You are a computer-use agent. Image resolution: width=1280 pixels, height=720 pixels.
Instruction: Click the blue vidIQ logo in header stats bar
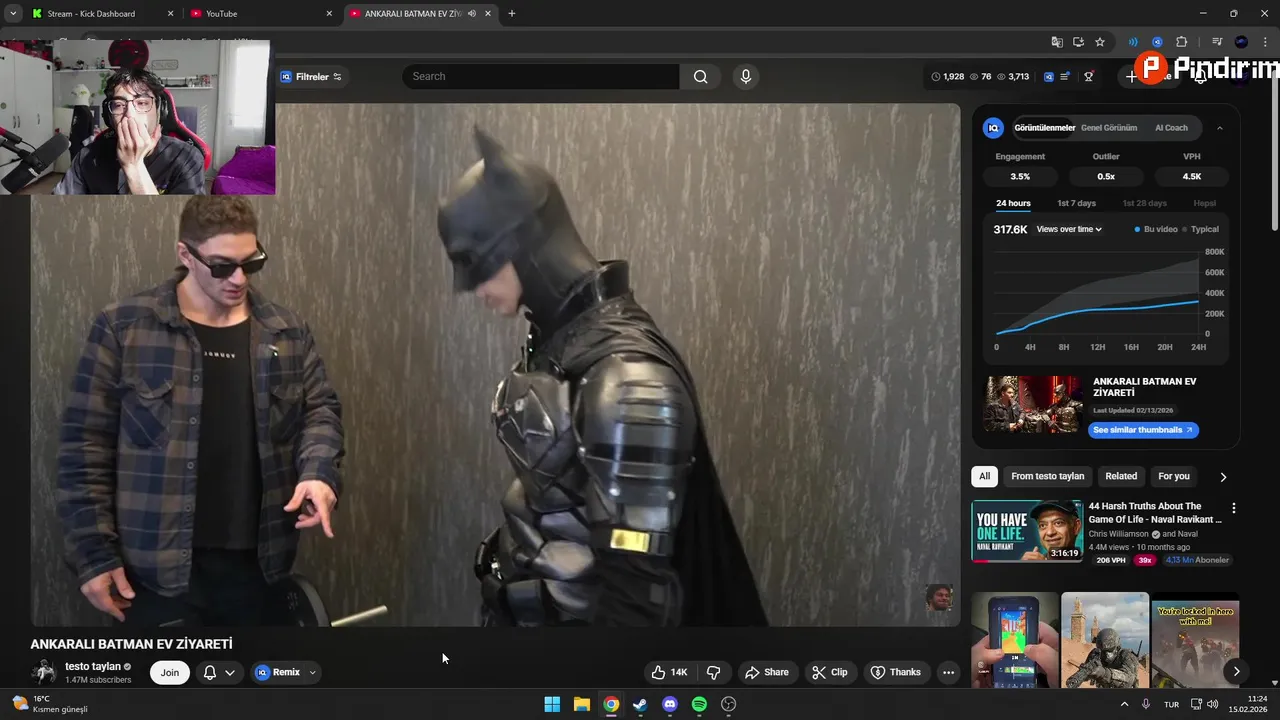1048,76
